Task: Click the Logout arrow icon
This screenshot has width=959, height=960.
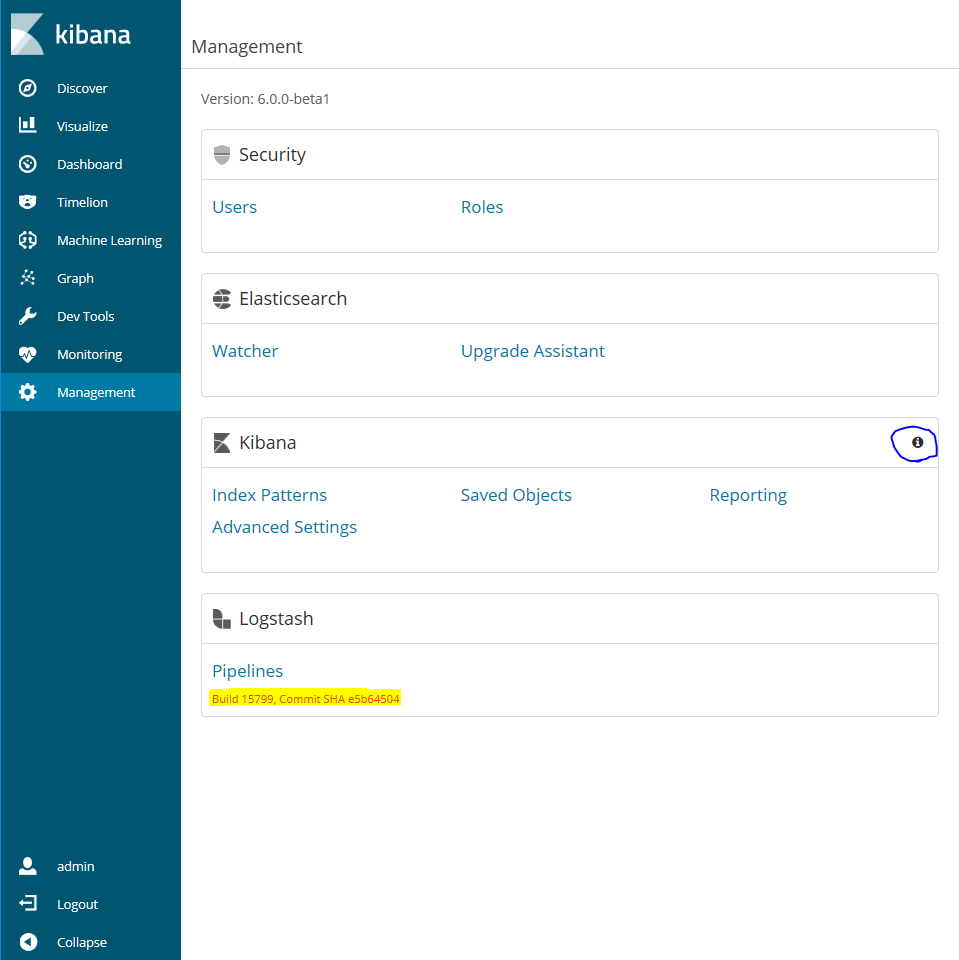Action: [28, 904]
